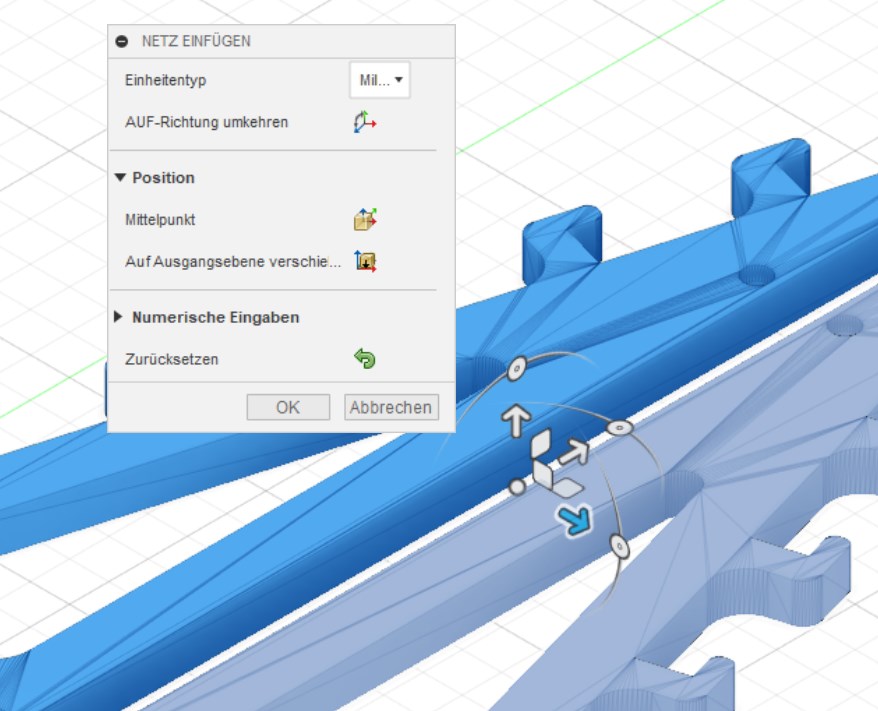878x711 pixels.
Task: Select the right-pointing move arrow manipulator
Action: (x=575, y=452)
